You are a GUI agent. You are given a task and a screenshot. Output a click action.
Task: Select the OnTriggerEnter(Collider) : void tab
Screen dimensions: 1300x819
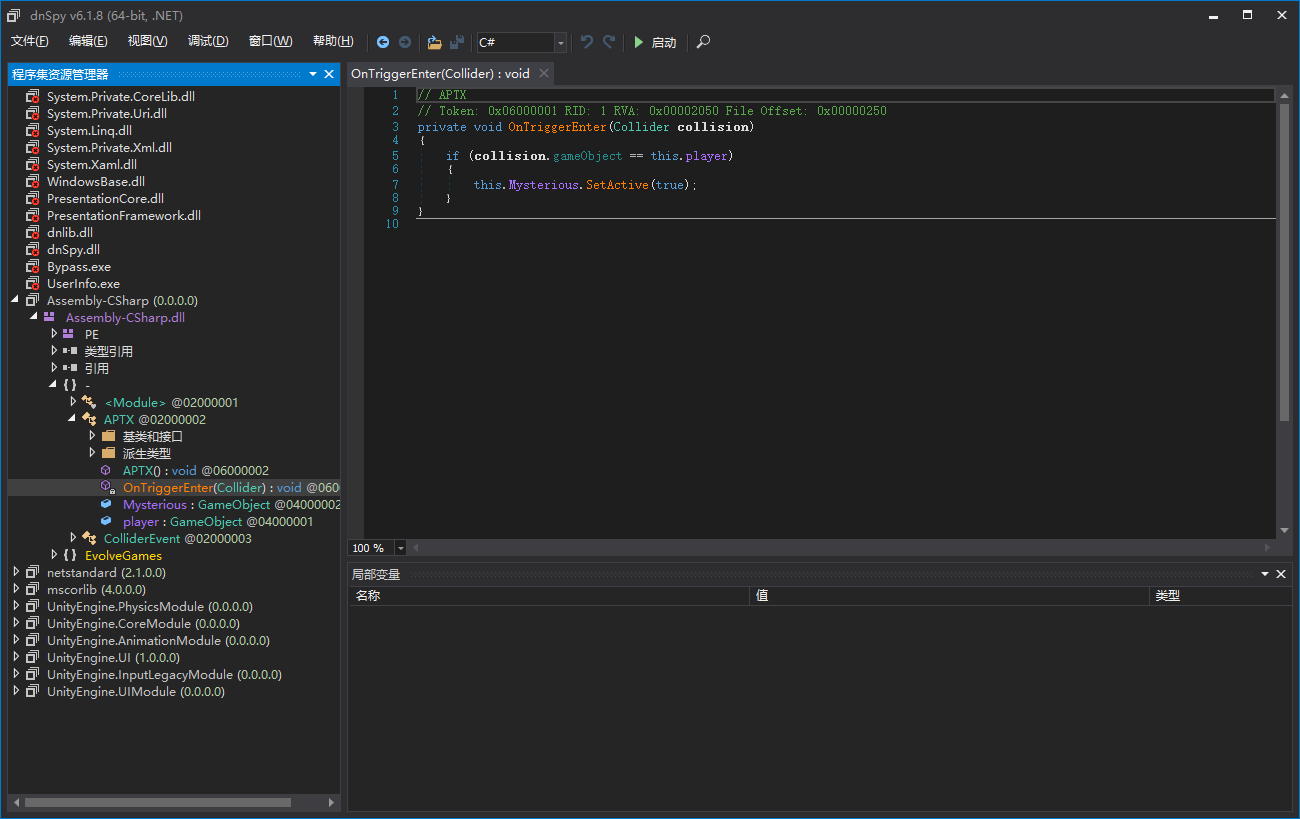pyautogui.click(x=440, y=74)
